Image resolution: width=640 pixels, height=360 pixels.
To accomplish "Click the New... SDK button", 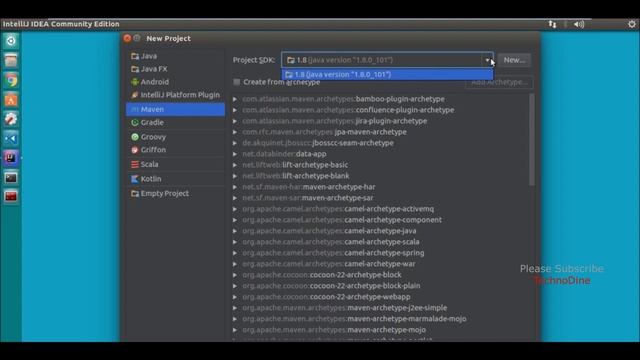I will click(514, 60).
